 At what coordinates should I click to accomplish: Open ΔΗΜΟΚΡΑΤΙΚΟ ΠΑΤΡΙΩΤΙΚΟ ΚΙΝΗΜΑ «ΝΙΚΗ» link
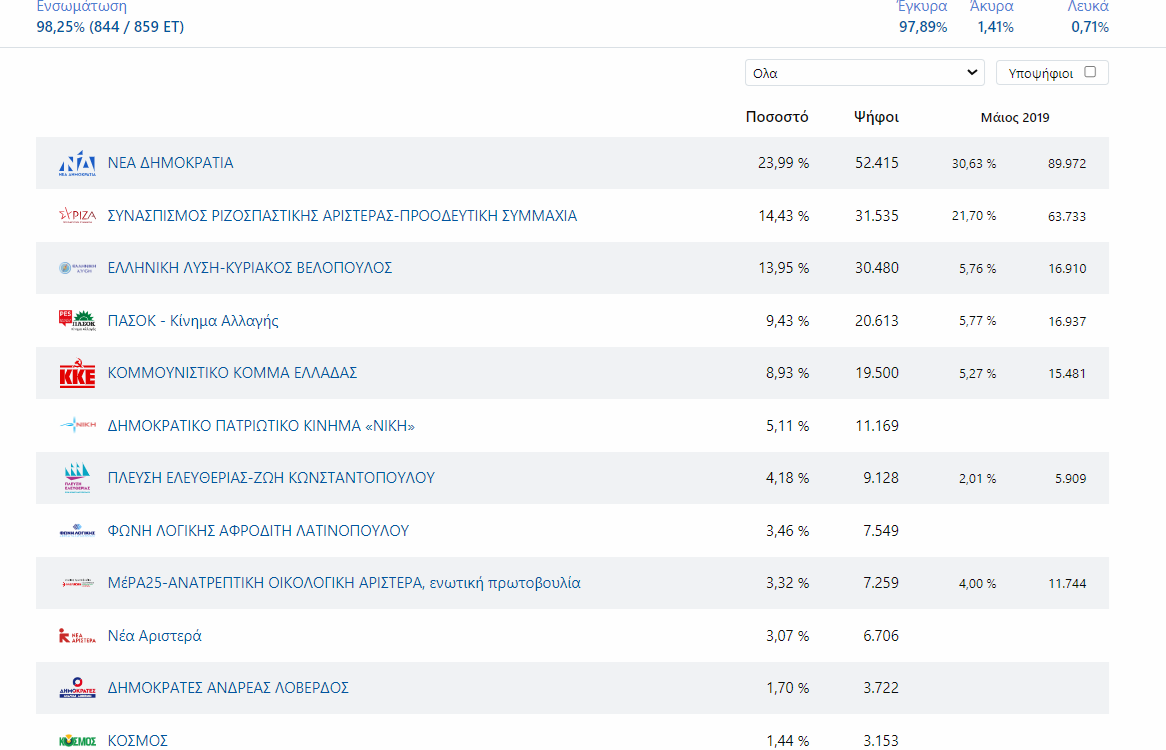click(261, 426)
